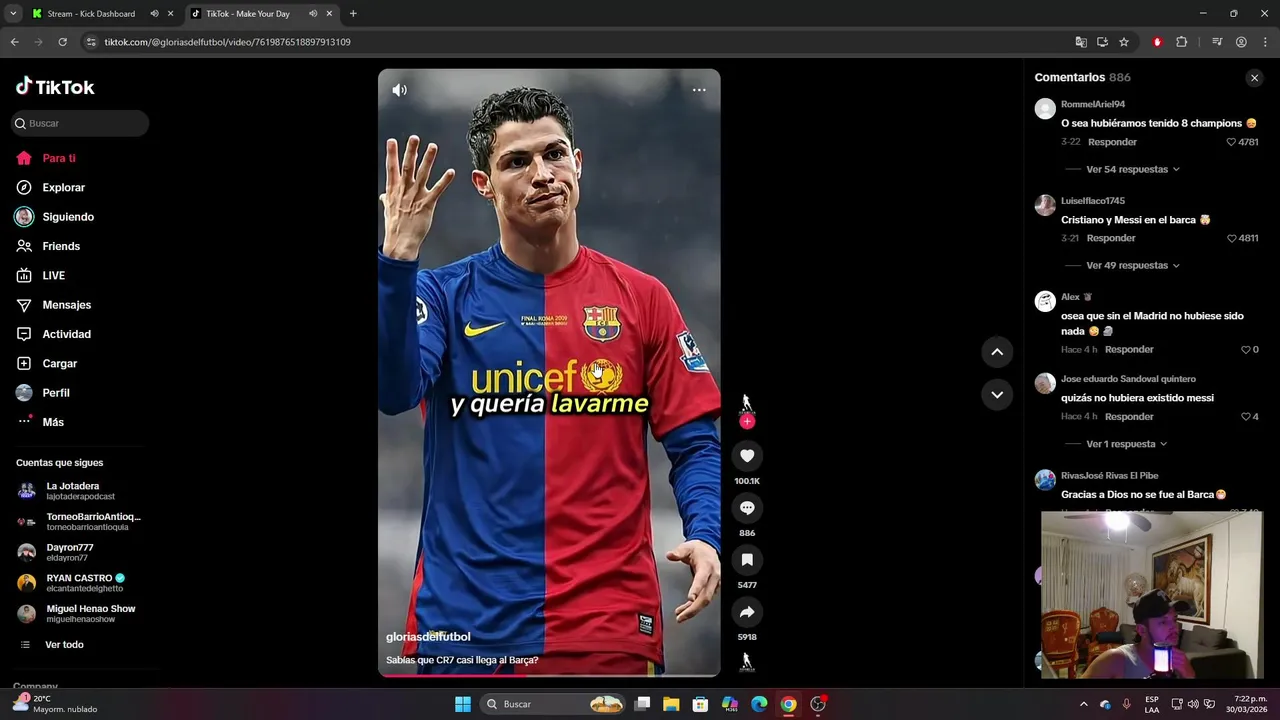Focus the Buscar search field in TikTok
The width and height of the screenshot is (1280, 720).
[x=80, y=123]
